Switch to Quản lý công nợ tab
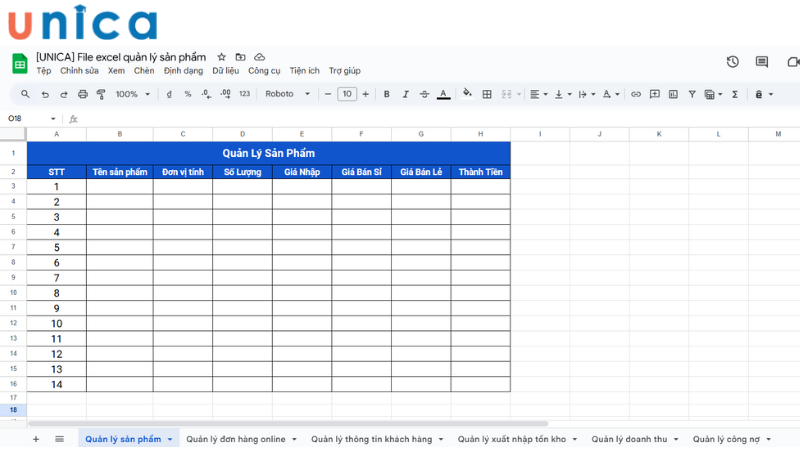 coord(726,439)
